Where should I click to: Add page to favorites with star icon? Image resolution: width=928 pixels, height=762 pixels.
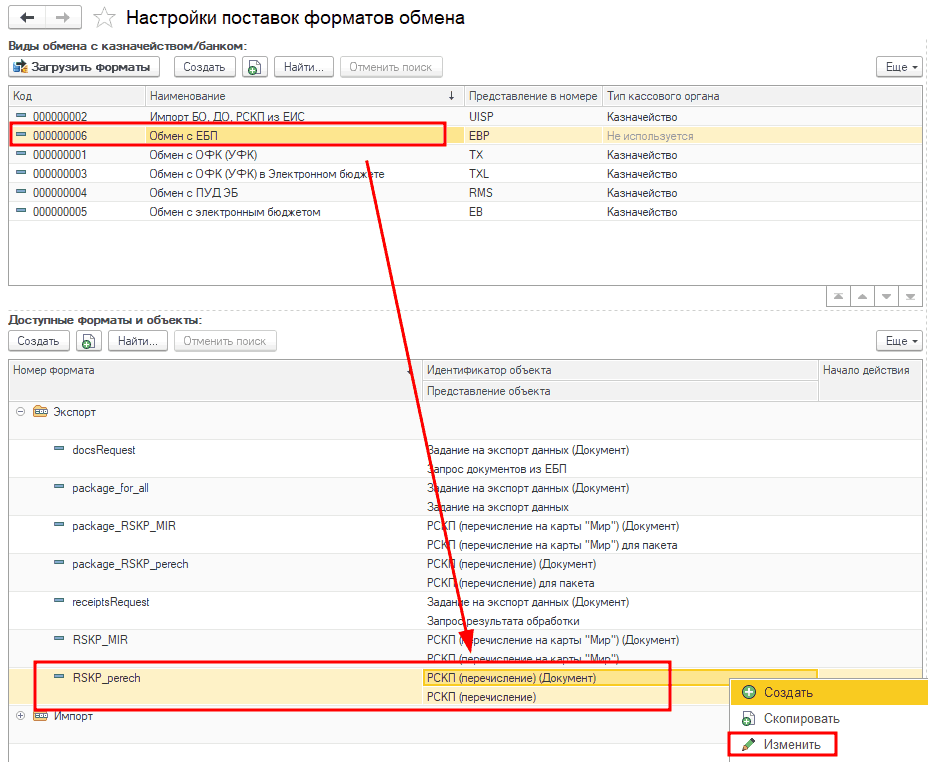click(x=103, y=18)
